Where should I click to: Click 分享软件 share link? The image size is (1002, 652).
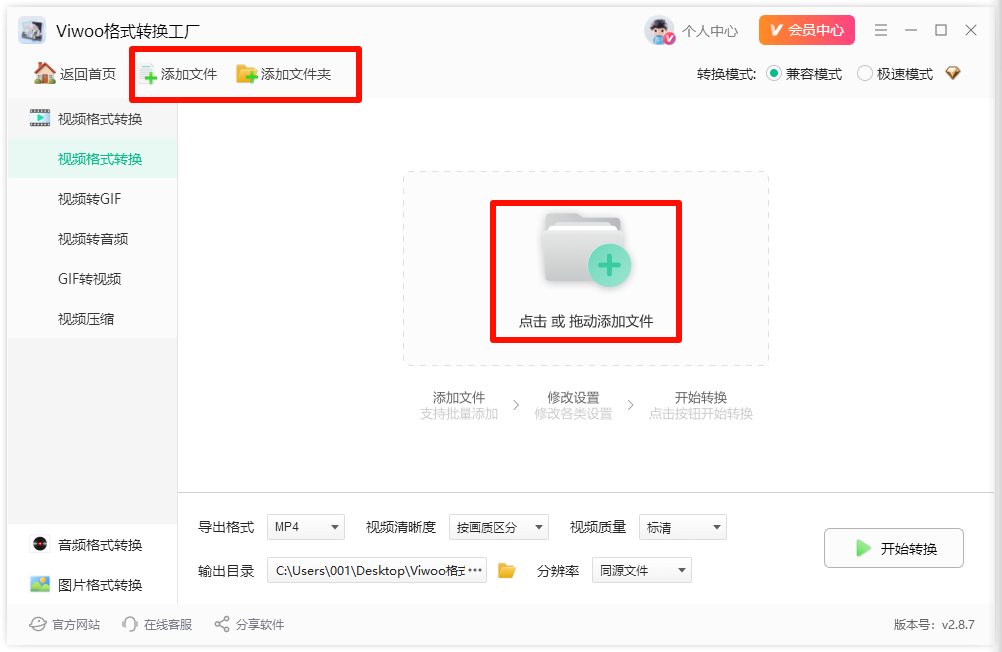(x=249, y=624)
